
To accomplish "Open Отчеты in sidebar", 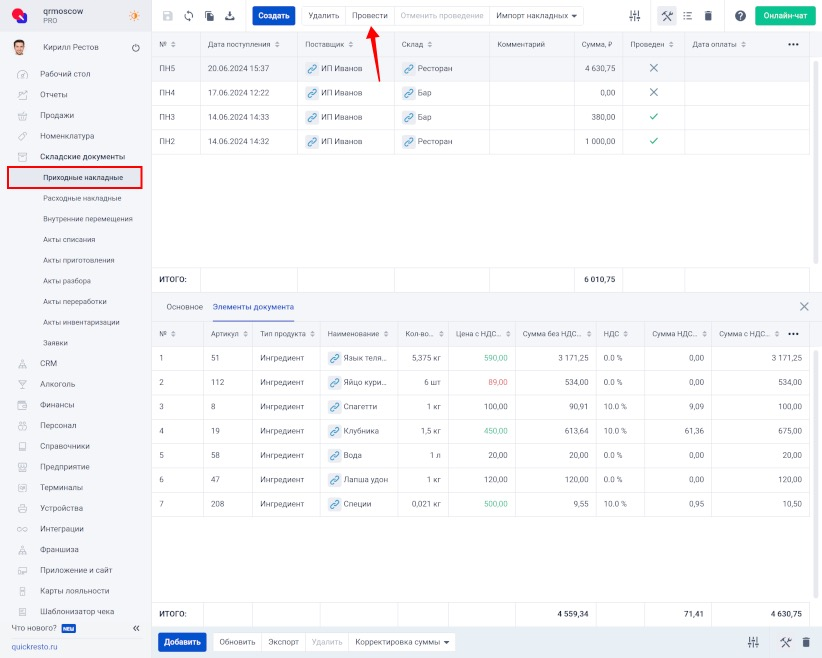I will tap(53, 95).
